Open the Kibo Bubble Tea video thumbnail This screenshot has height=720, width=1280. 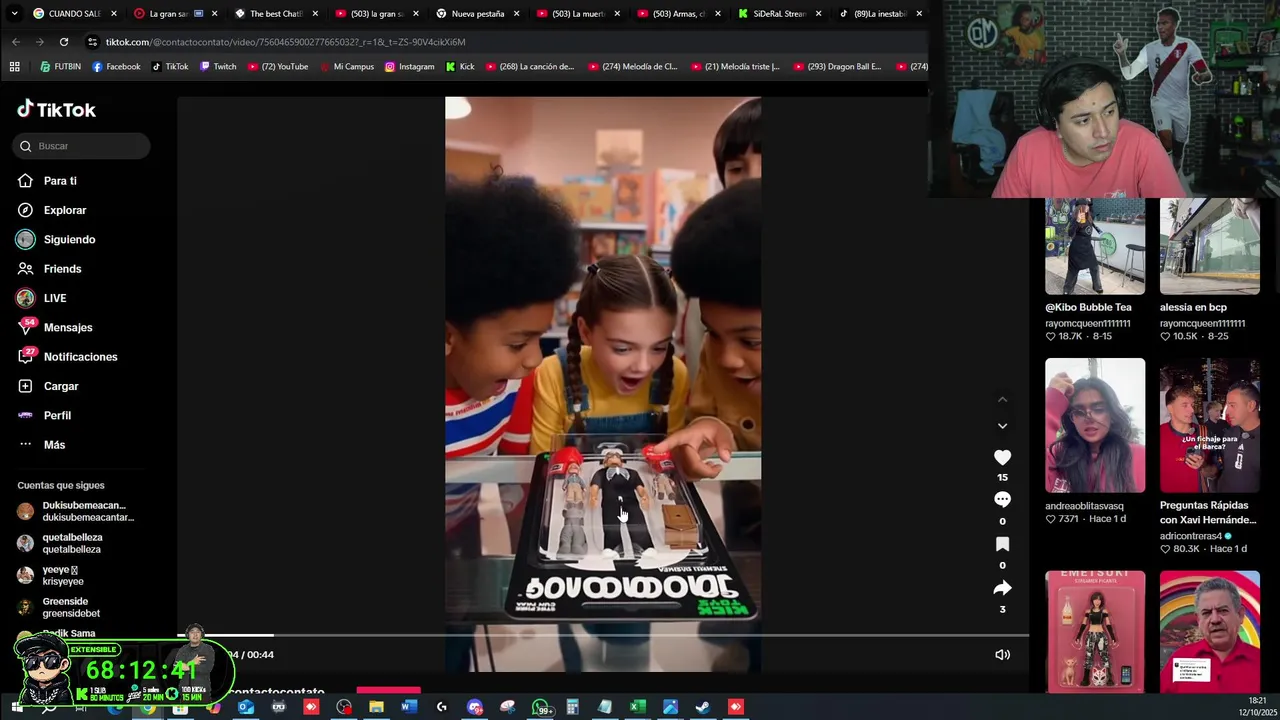tap(1095, 246)
